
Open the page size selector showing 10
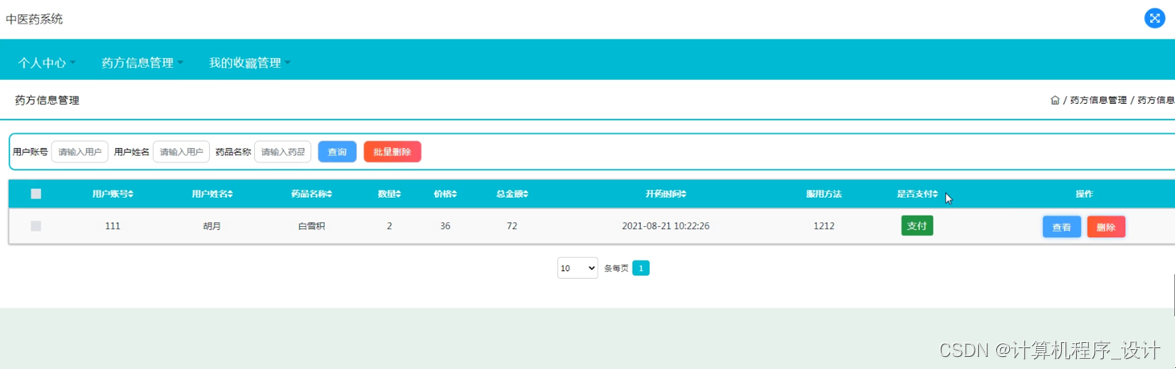(578, 268)
